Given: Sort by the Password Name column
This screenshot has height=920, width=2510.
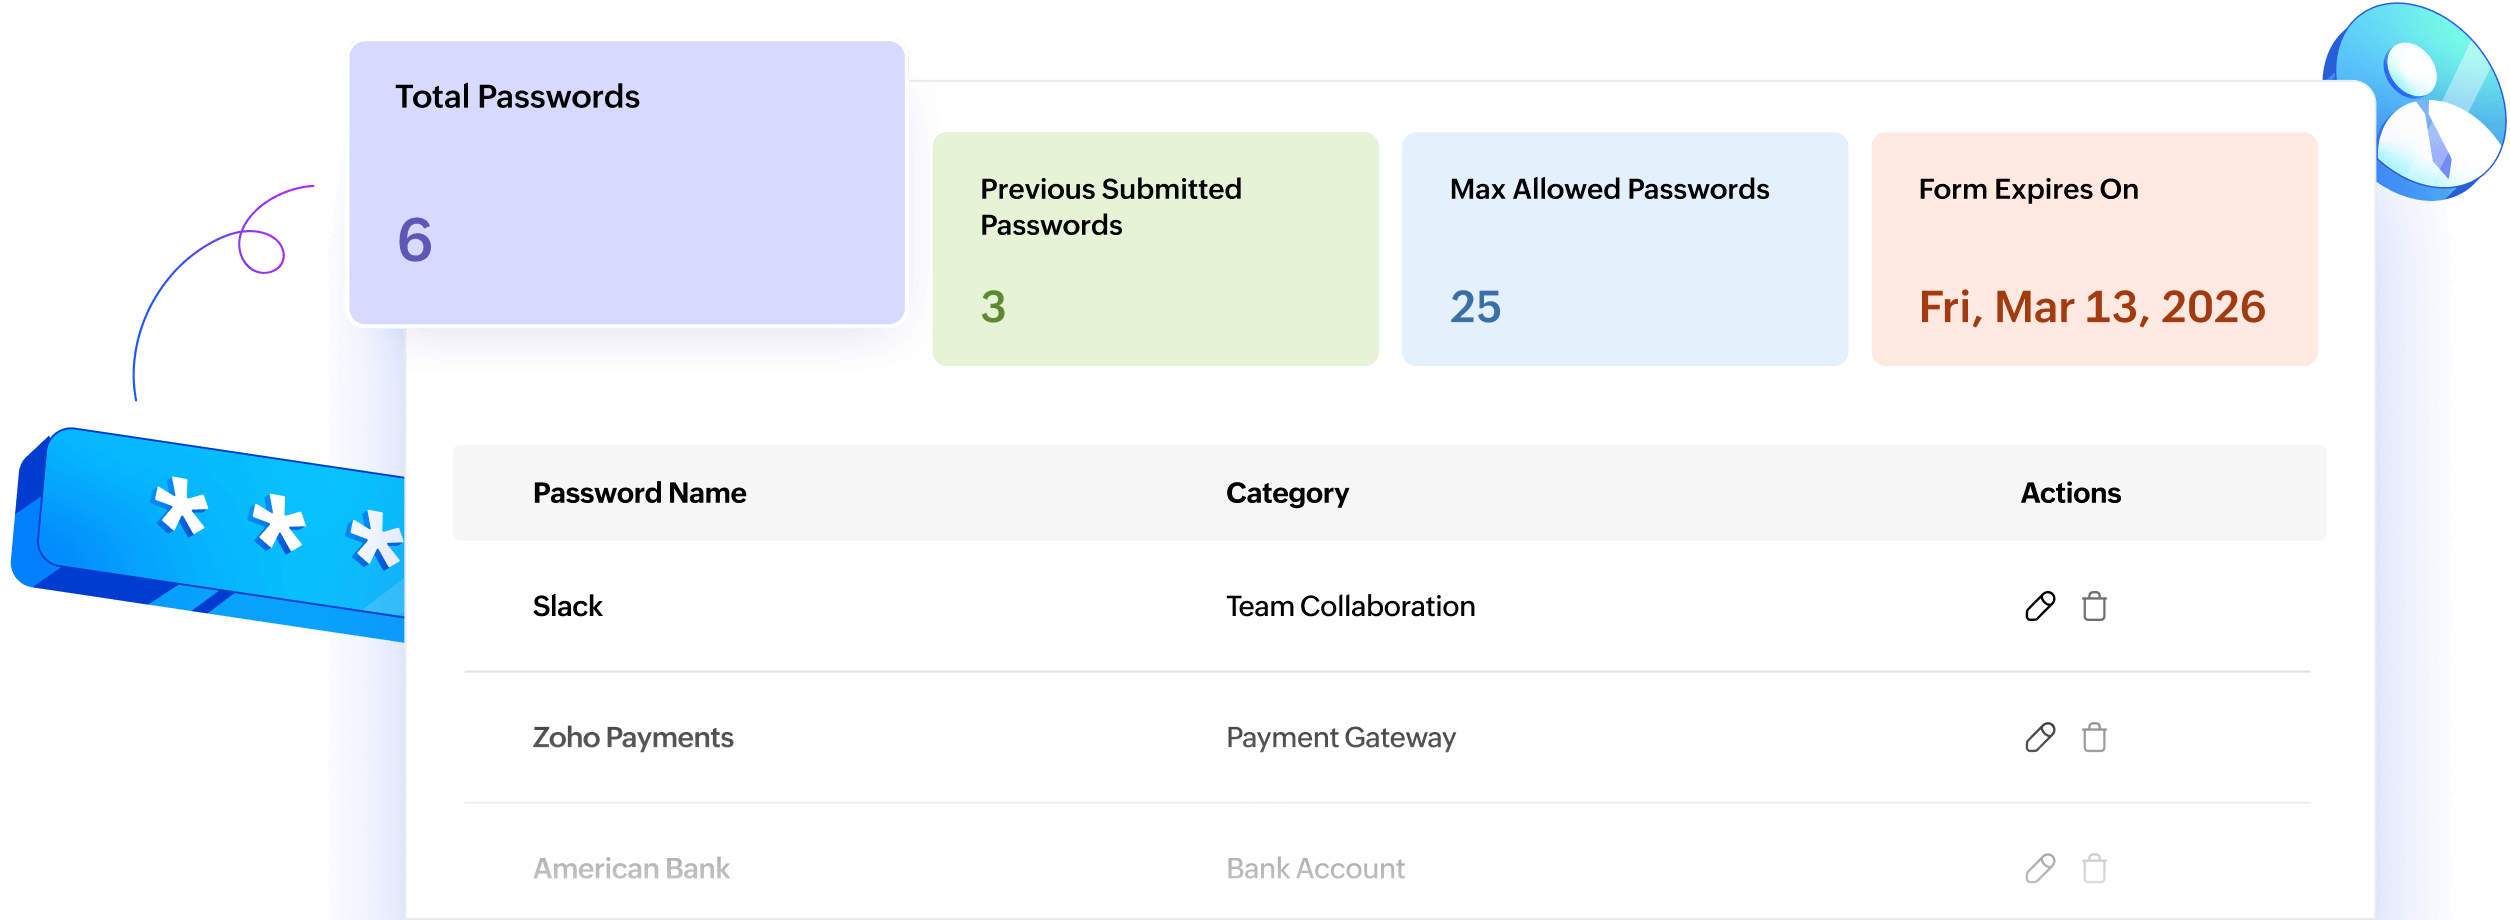Looking at the screenshot, I should [x=640, y=492].
